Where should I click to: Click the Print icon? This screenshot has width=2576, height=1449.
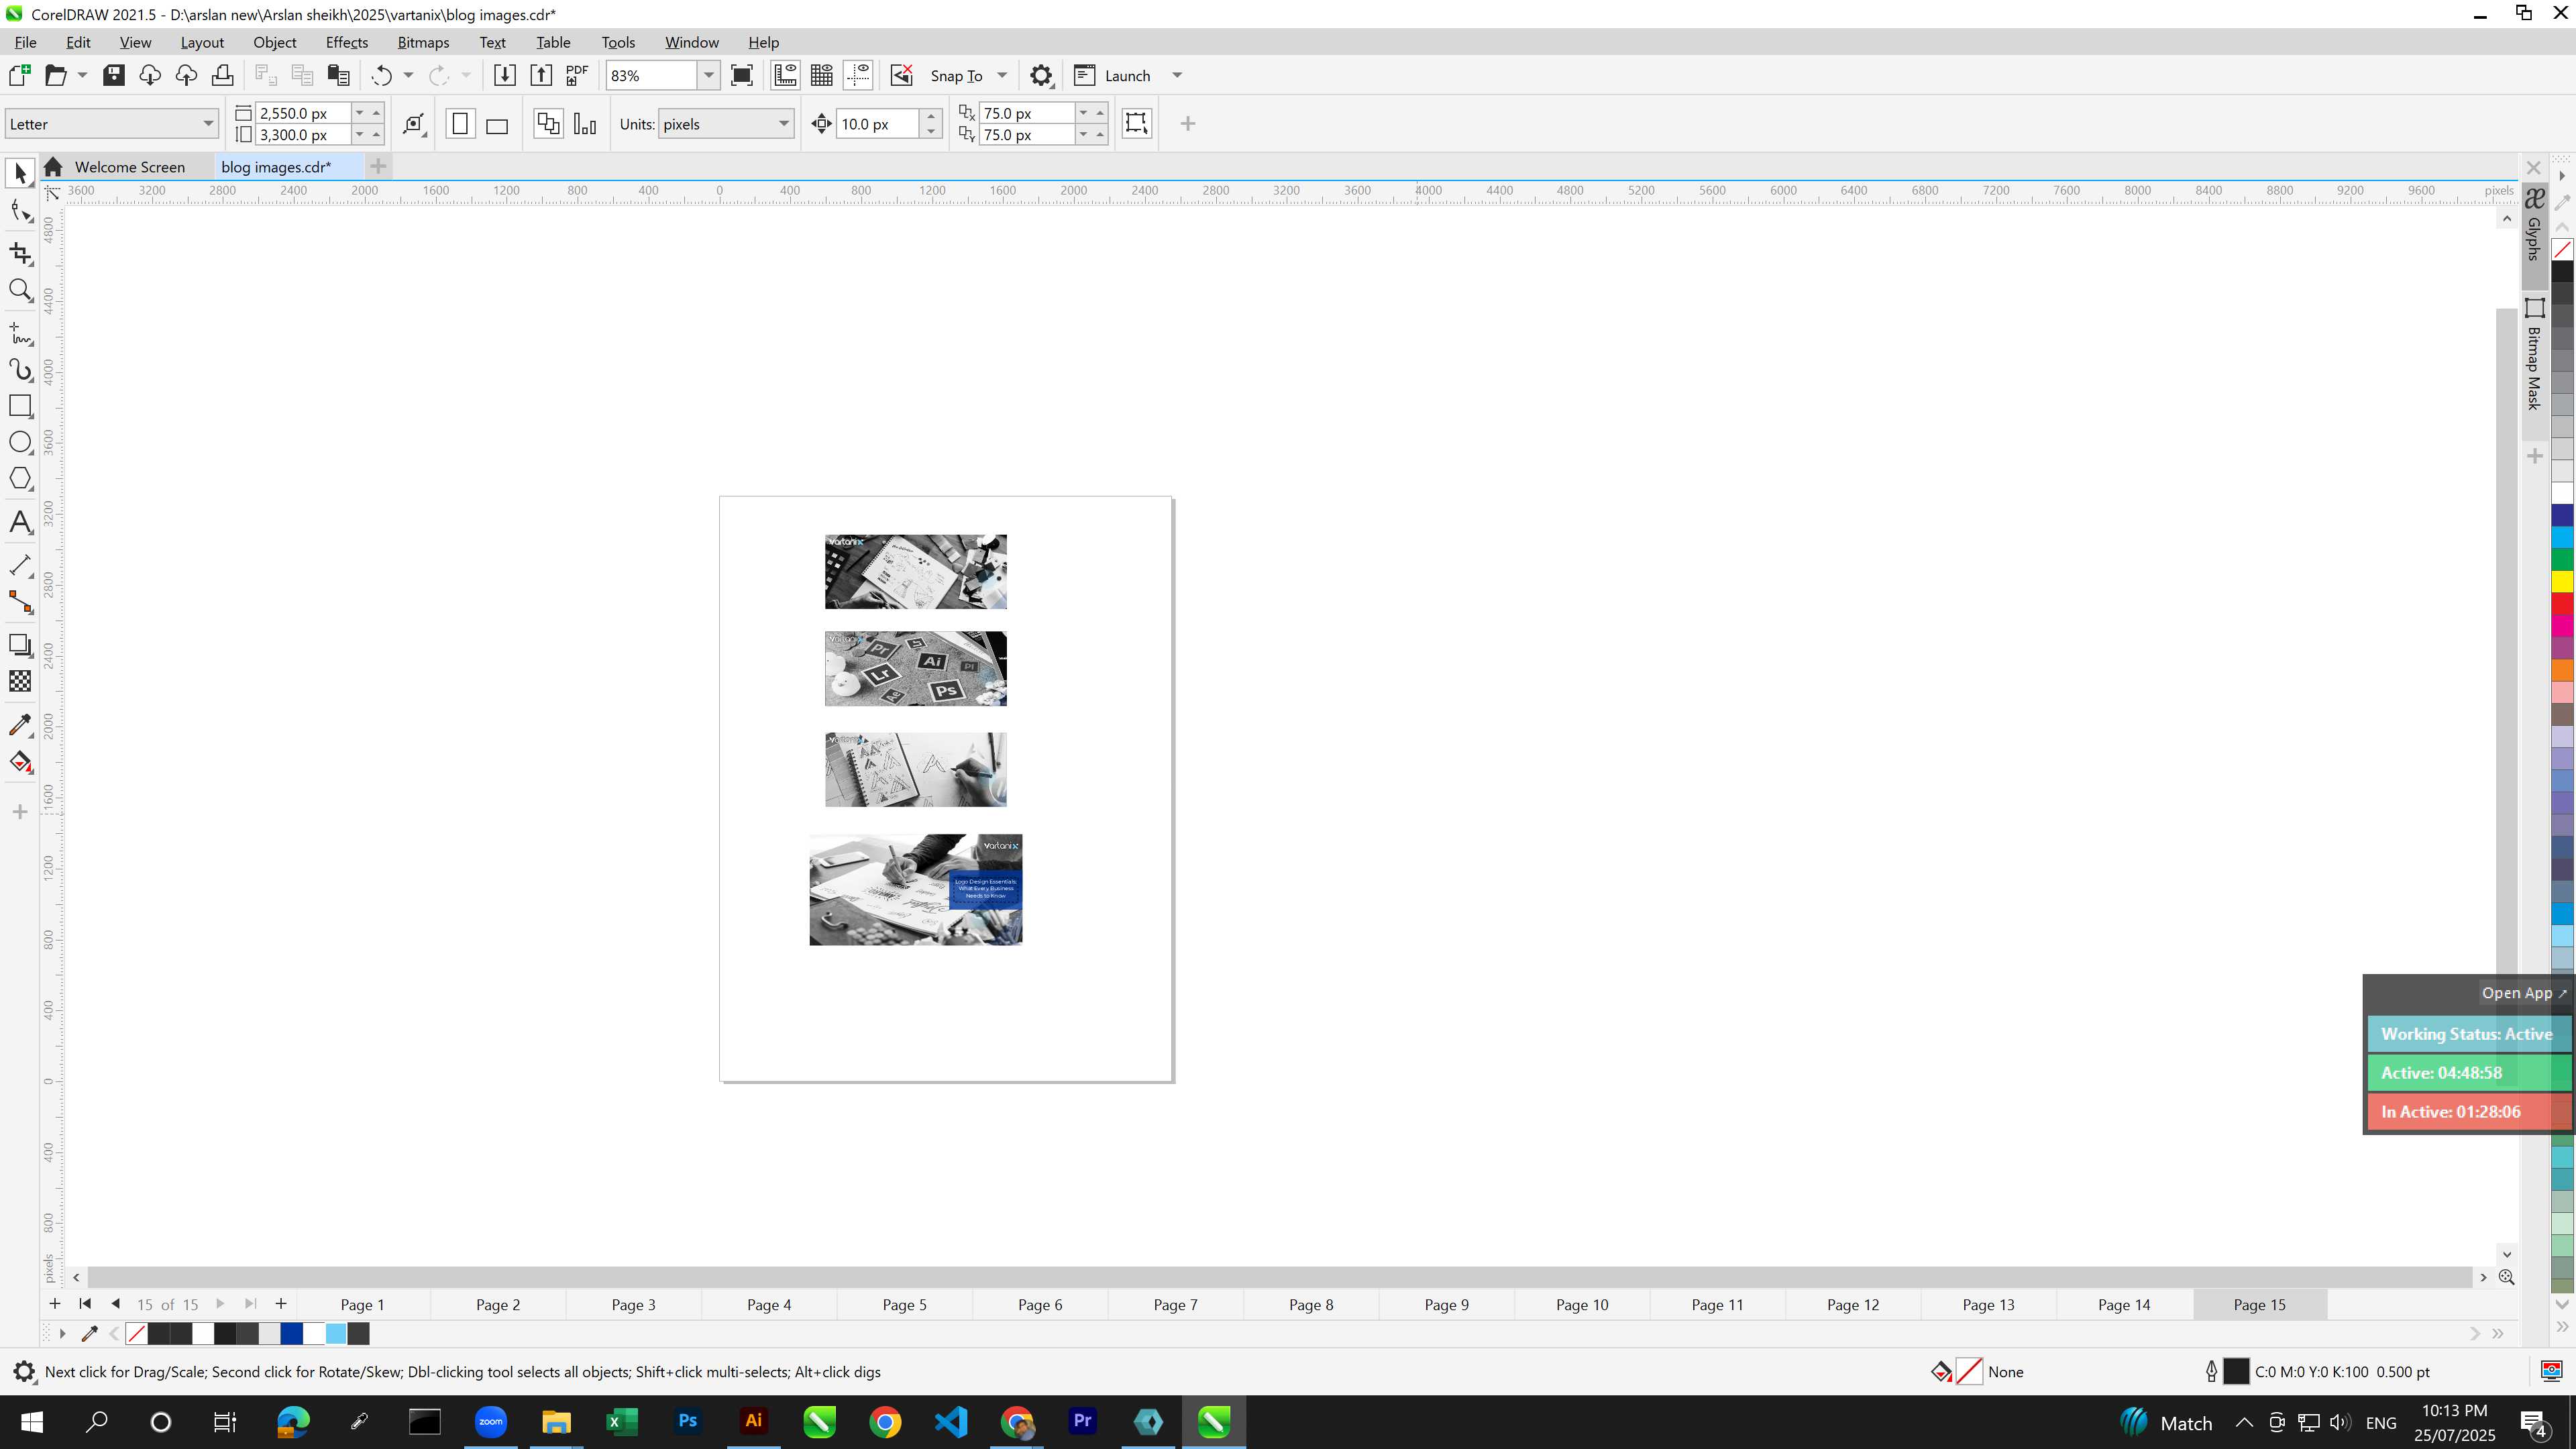pos(222,75)
